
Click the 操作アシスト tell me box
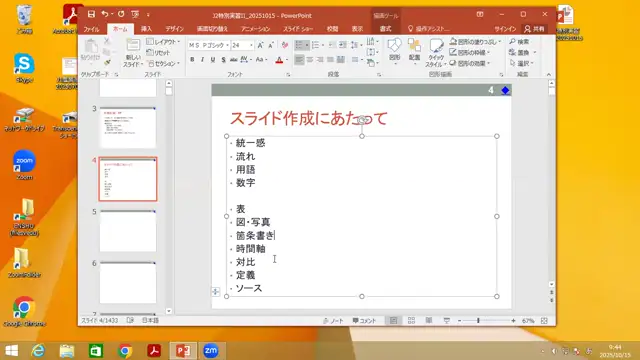[x=429, y=29]
